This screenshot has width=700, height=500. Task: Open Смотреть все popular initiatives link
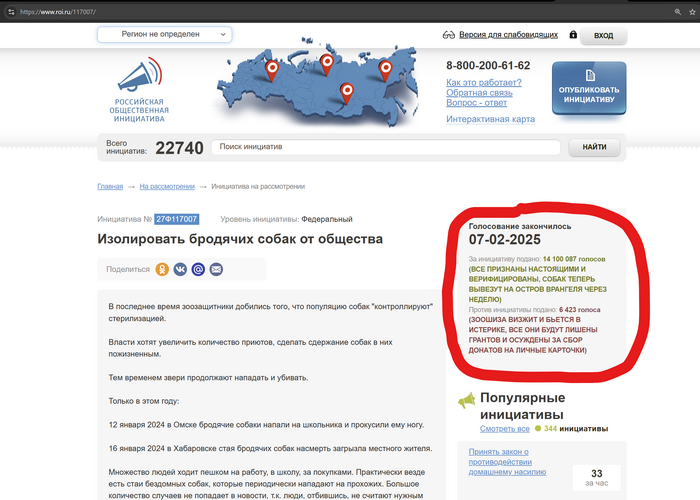[504, 428]
